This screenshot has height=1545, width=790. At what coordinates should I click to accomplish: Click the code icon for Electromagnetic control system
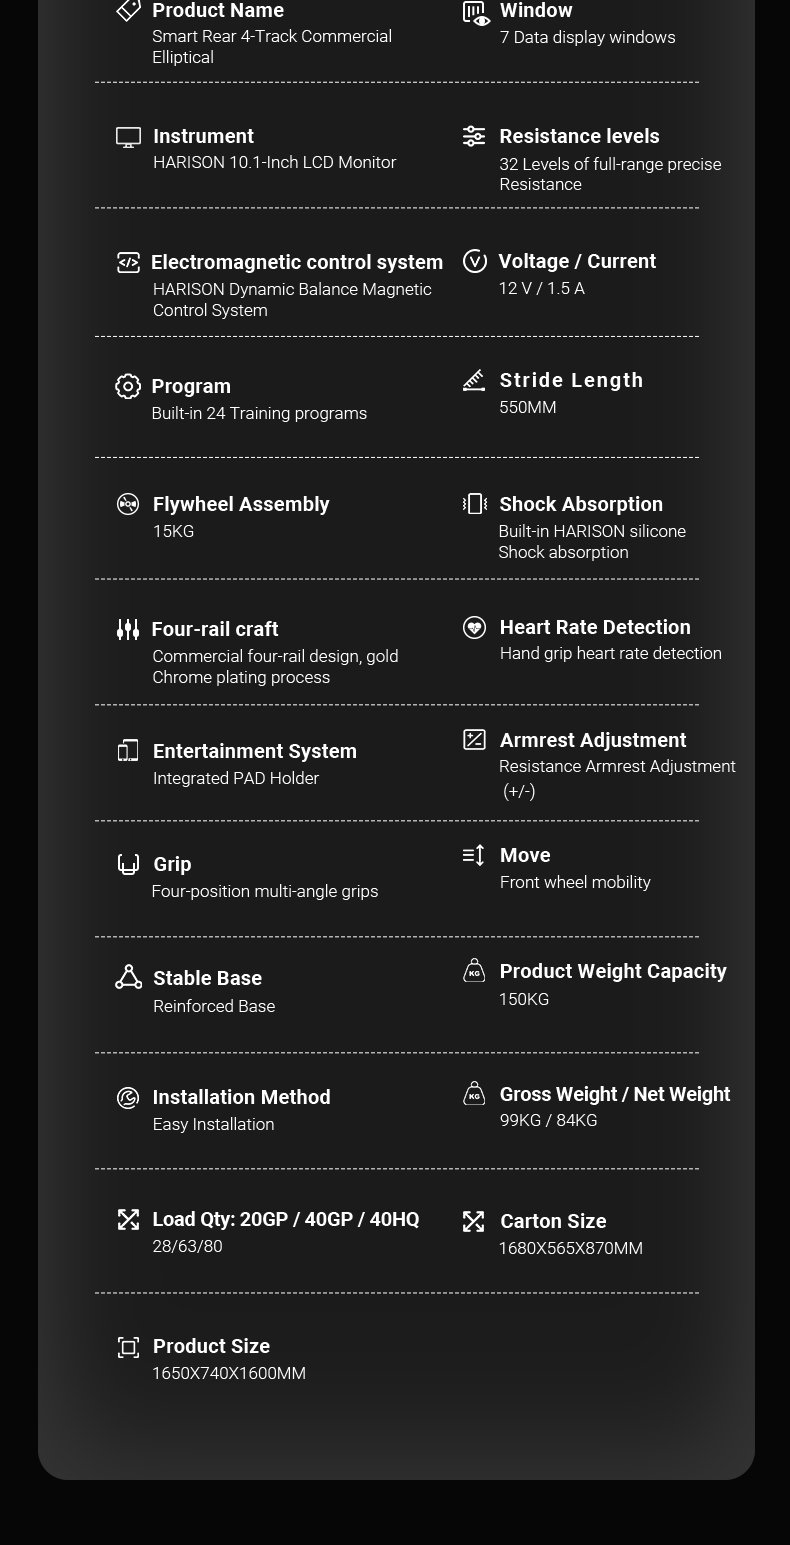click(128, 263)
